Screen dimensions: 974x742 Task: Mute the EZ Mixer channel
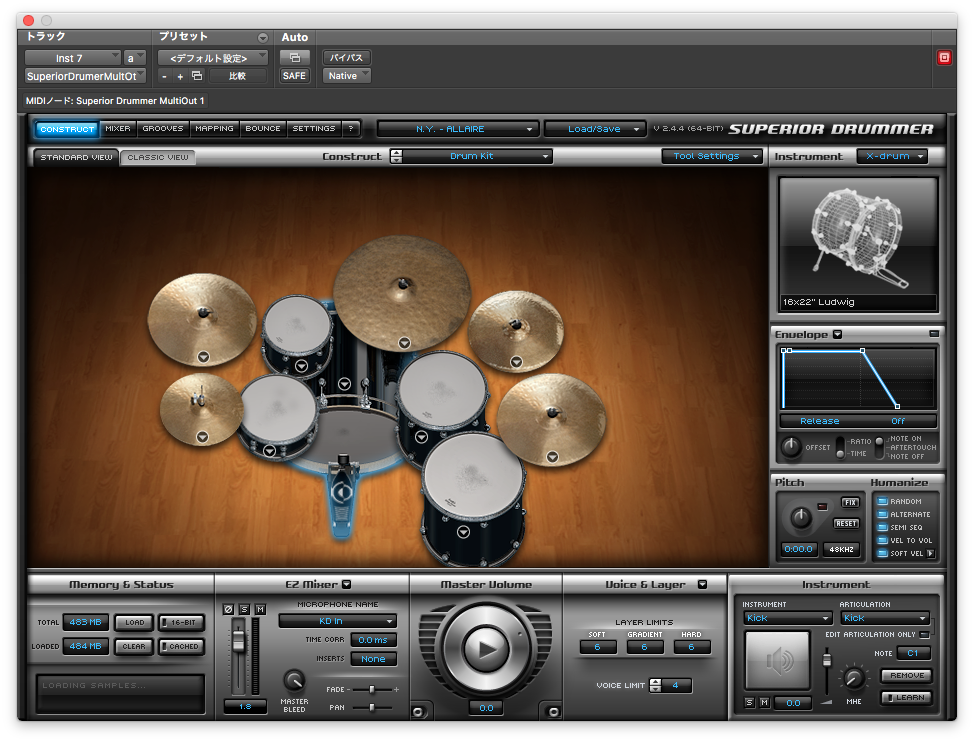260,609
